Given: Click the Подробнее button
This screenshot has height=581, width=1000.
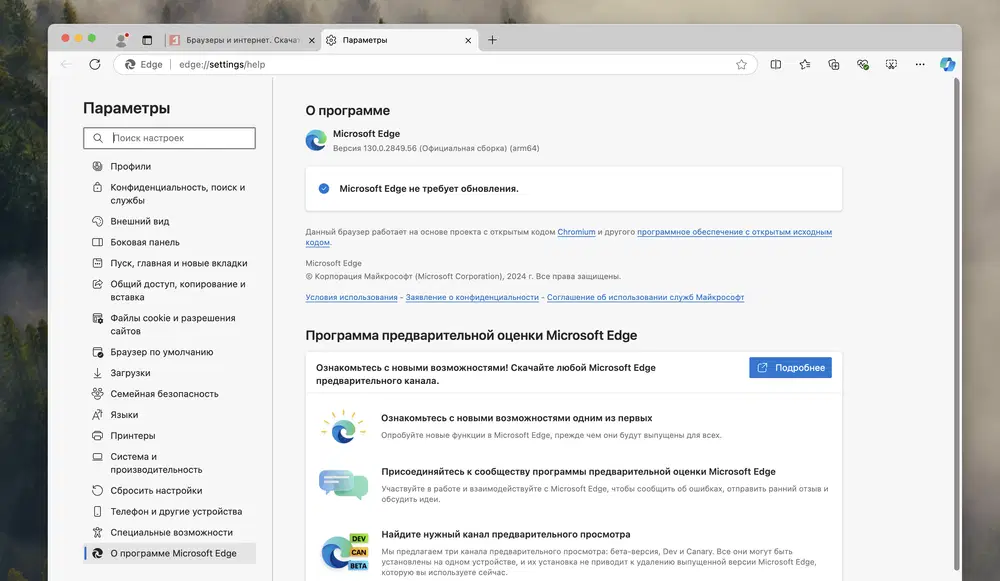Looking at the screenshot, I should [790, 368].
